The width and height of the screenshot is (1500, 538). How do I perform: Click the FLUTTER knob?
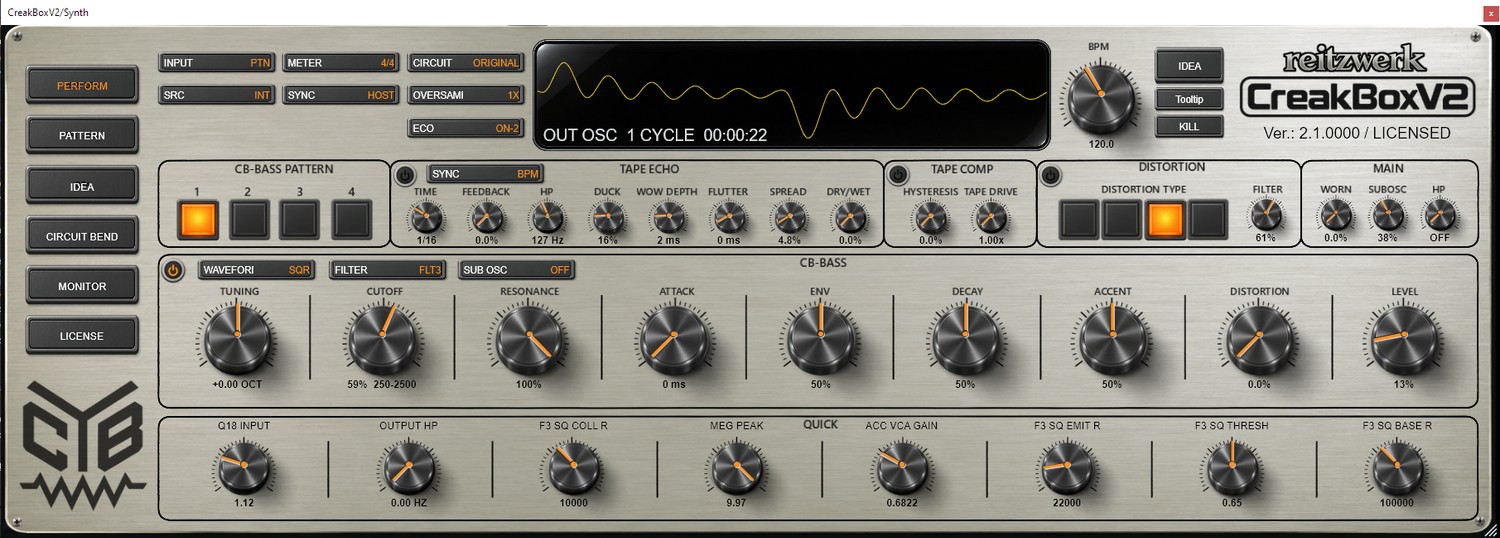728,216
